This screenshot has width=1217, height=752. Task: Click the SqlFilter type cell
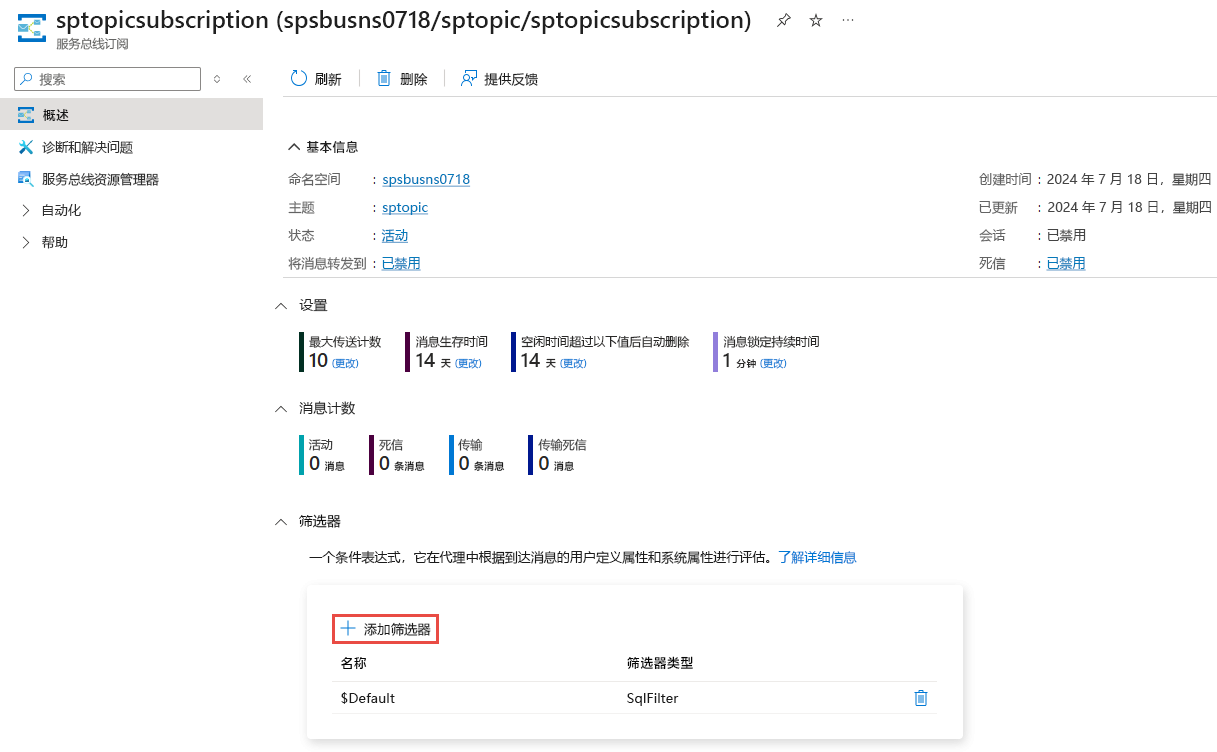tap(652, 698)
